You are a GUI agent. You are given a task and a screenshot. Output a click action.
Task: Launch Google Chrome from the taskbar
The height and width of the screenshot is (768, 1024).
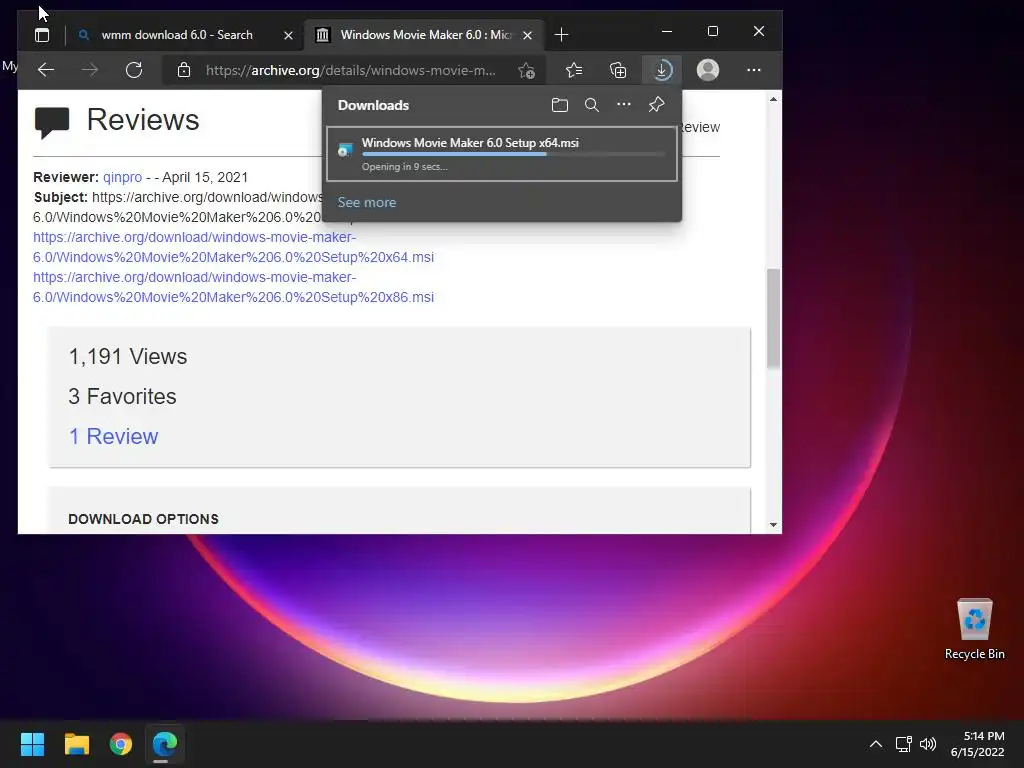point(121,744)
